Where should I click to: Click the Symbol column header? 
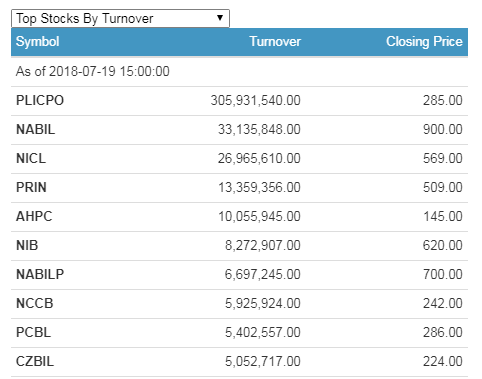[x=38, y=42]
